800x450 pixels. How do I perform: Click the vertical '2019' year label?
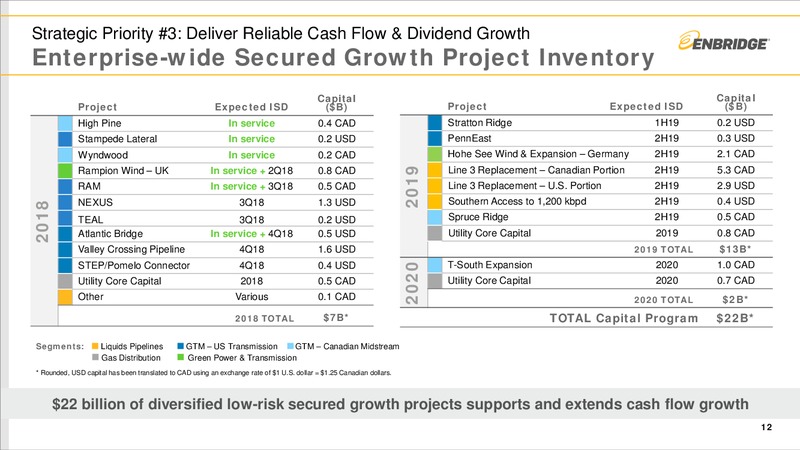point(412,186)
